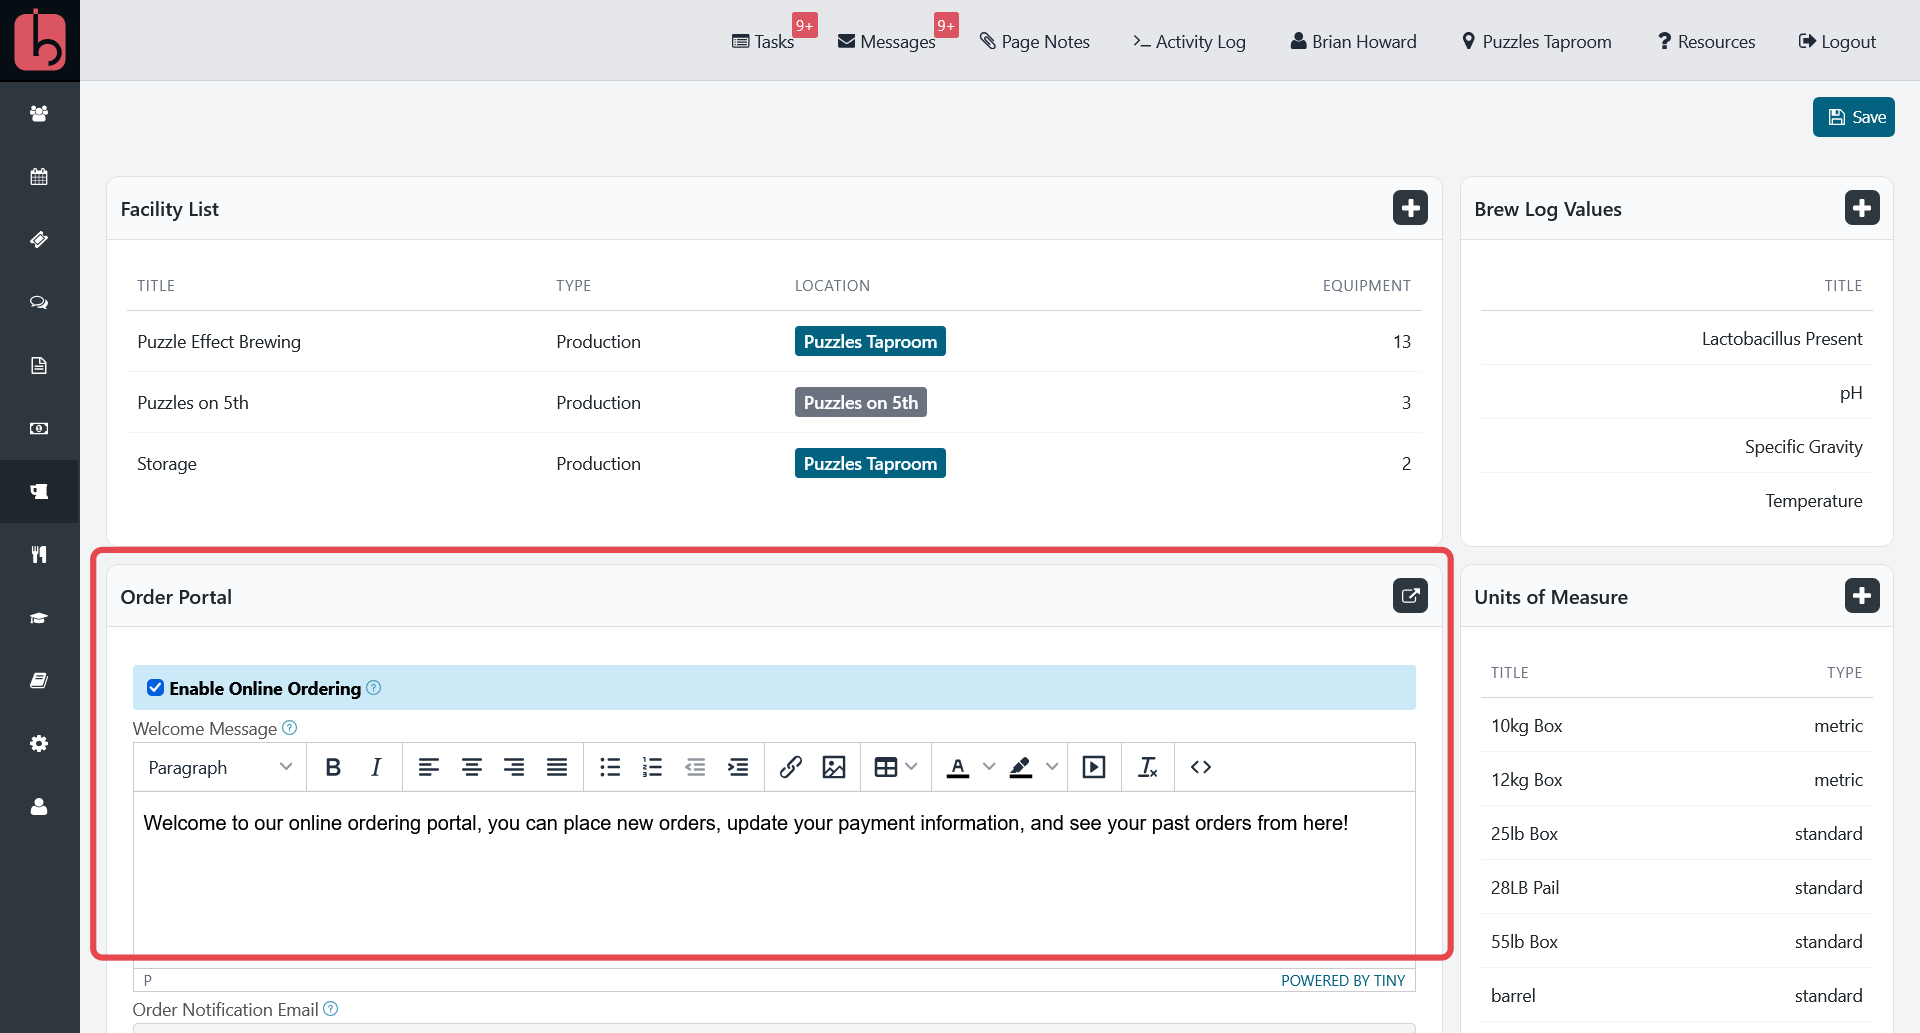Image resolution: width=1920 pixels, height=1033 pixels.
Task: Justify text in editor
Action: pyautogui.click(x=557, y=767)
